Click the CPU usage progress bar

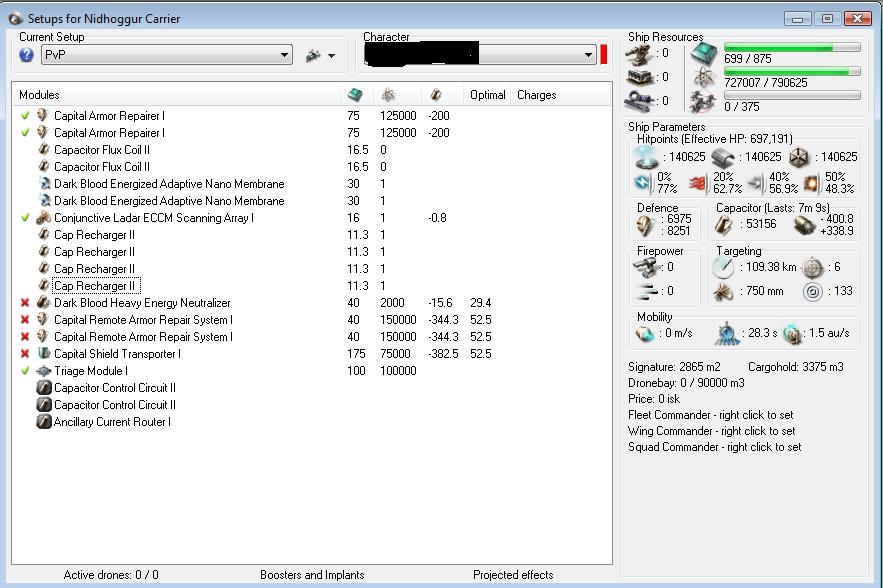[792, 47]
